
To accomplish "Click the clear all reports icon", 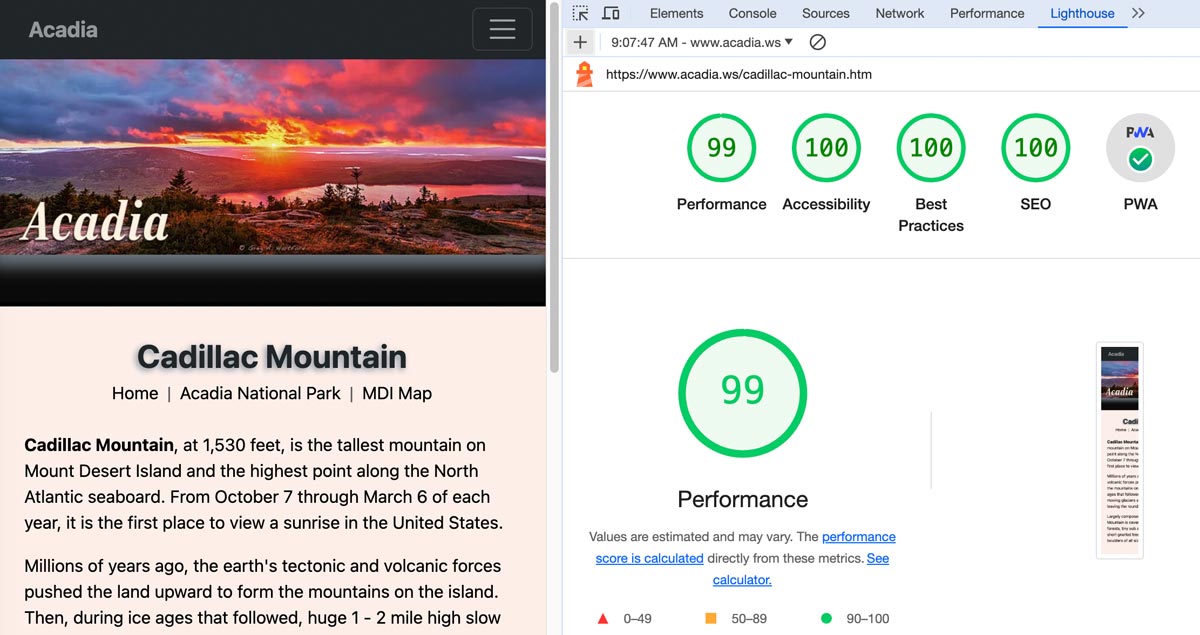I will 817,42.
